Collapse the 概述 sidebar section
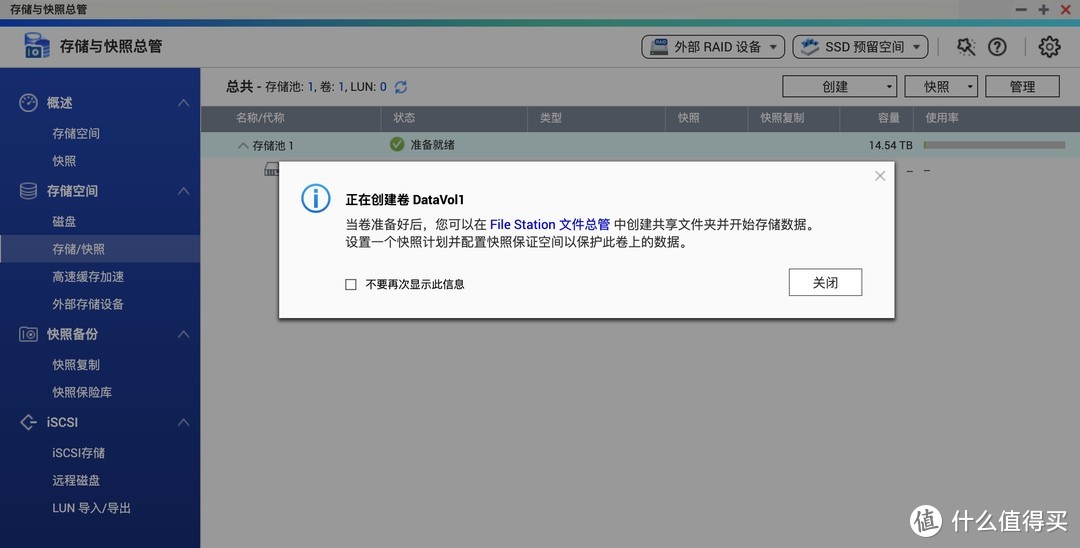 [x=183, y=103]
